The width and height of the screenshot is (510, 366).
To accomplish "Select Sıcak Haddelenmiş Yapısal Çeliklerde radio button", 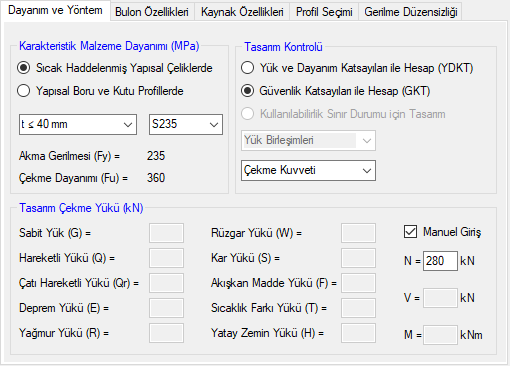I will click(115, 68).
